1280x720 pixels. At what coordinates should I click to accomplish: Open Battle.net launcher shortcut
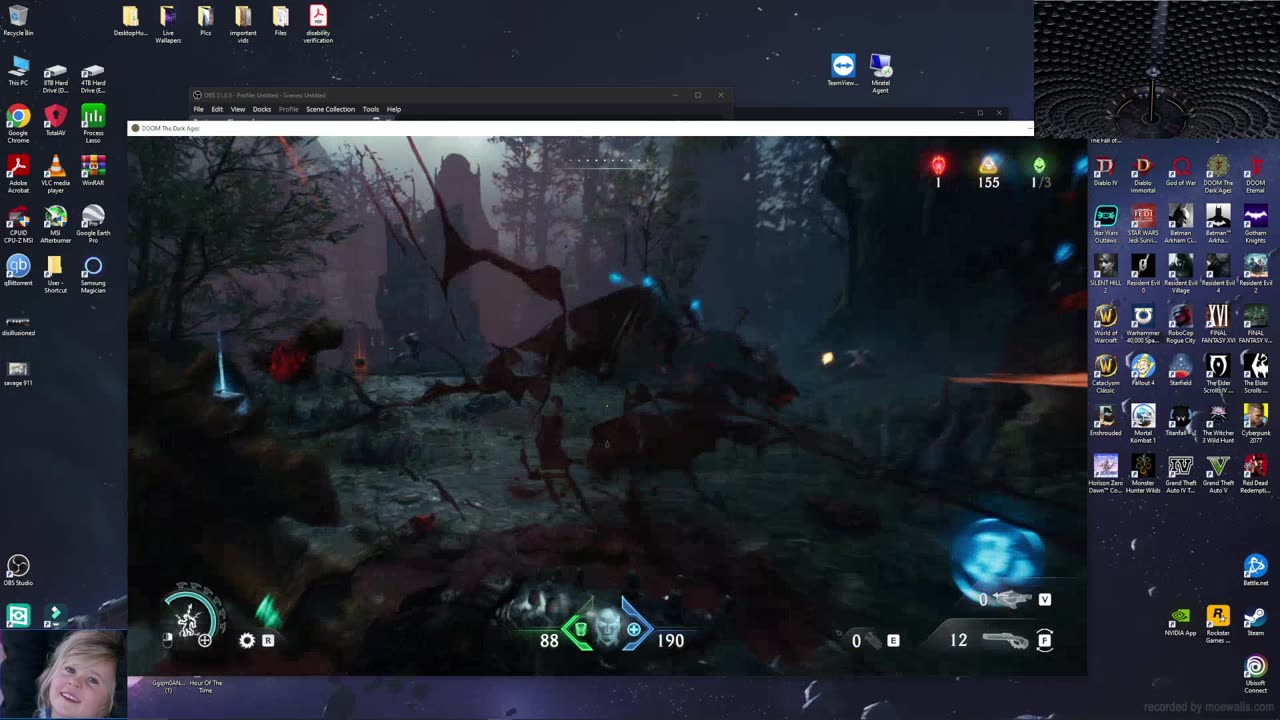pos(1255,571)
